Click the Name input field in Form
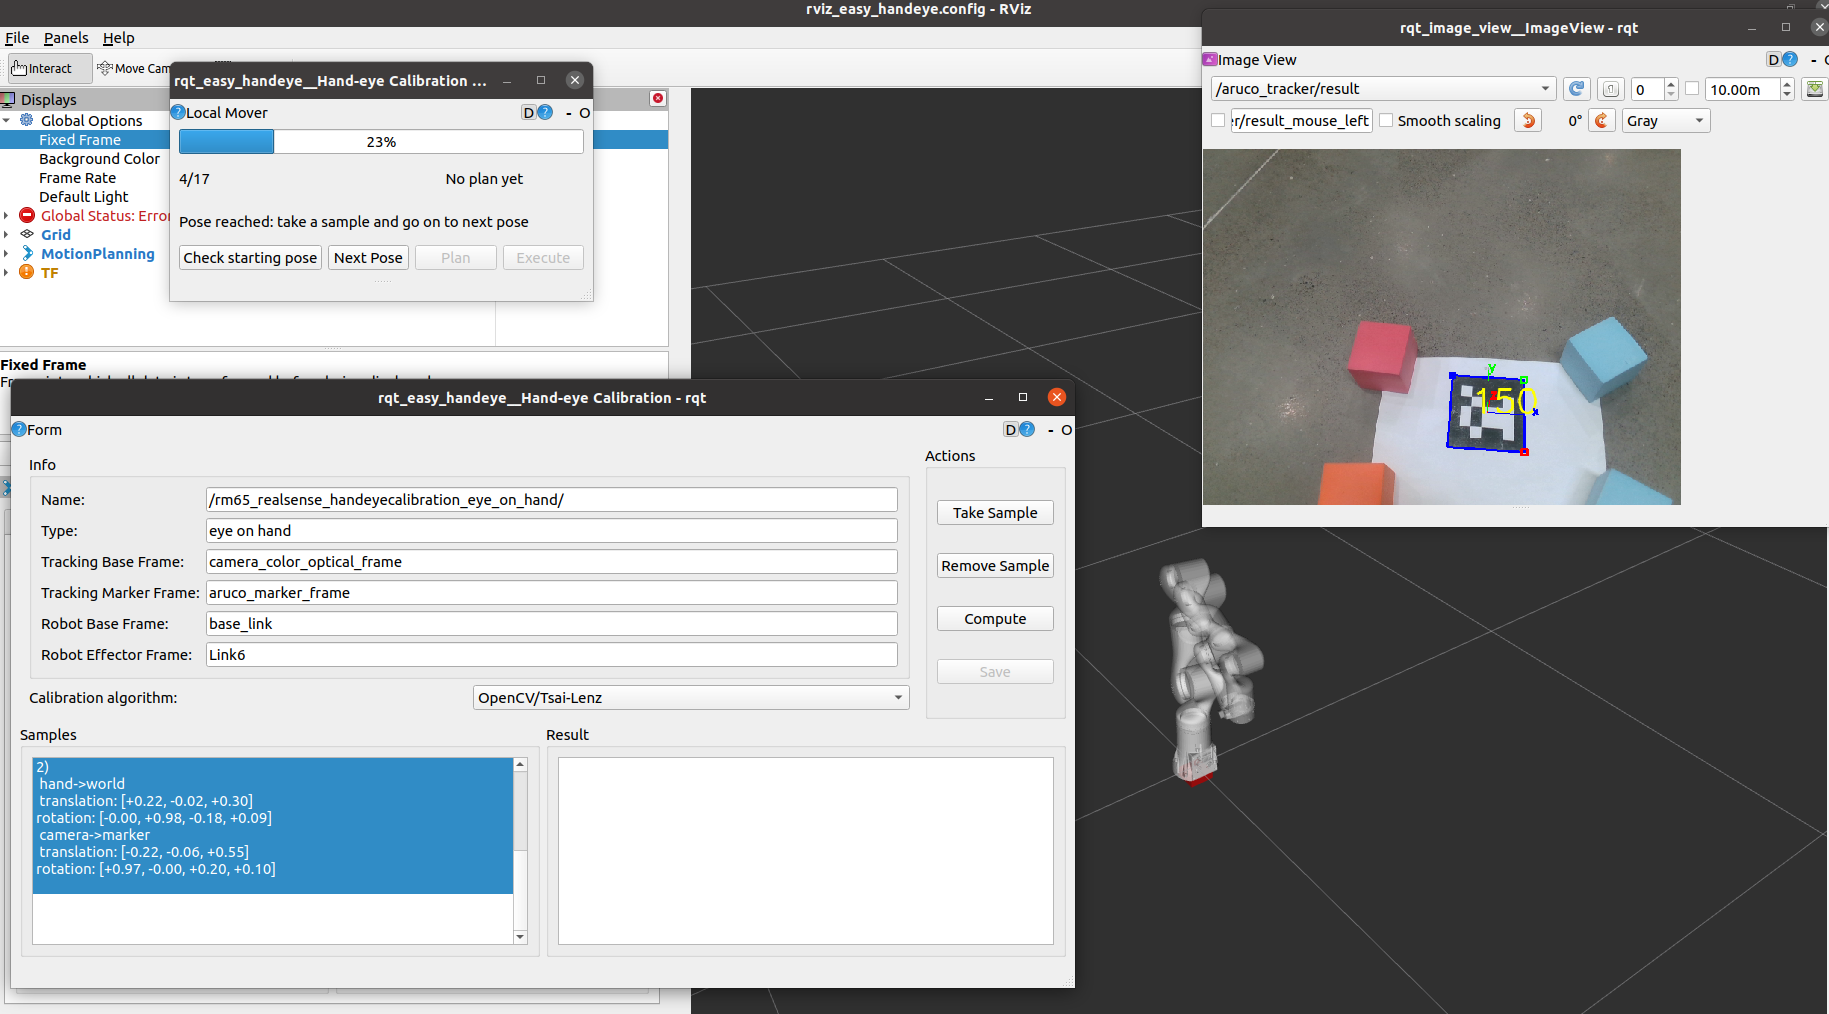The height and width of the screenshot is (1014, 1829). (x=551, y=500)
